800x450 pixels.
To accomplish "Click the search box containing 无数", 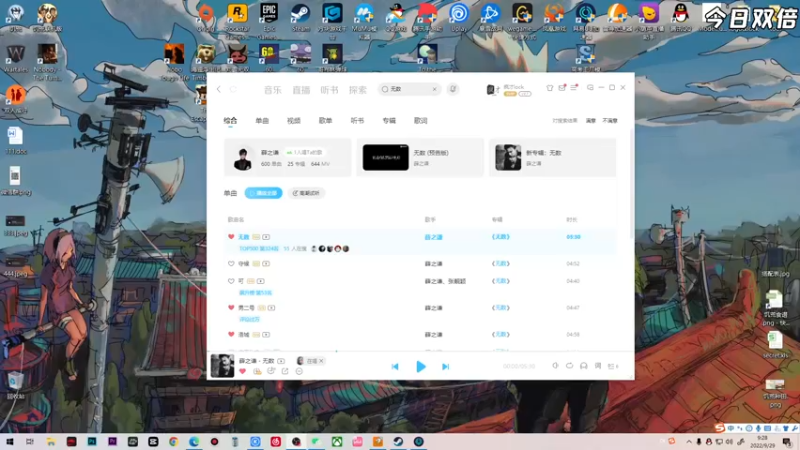I will coord(409,89).
